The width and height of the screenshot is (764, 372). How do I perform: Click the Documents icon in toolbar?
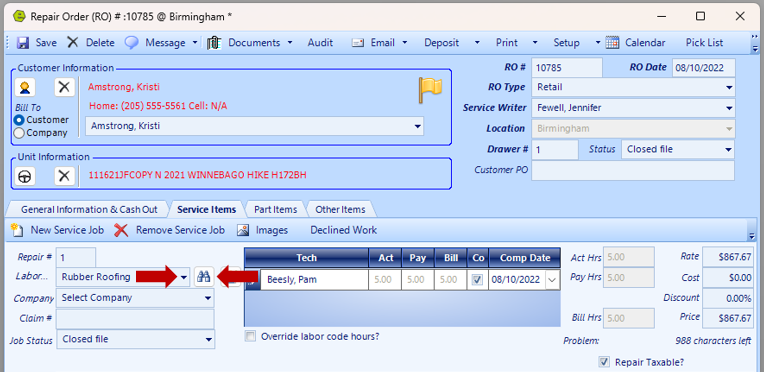coord(213,43)
